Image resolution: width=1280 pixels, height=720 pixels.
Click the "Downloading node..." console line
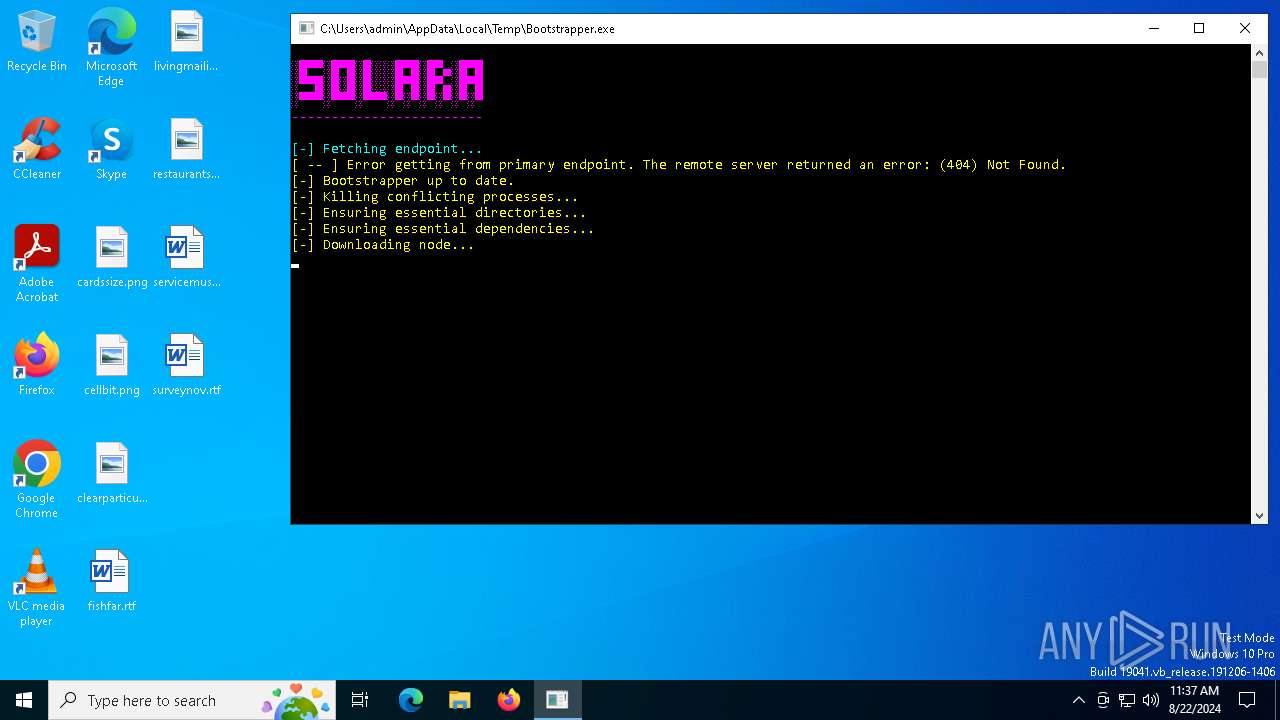click(383, 245)
